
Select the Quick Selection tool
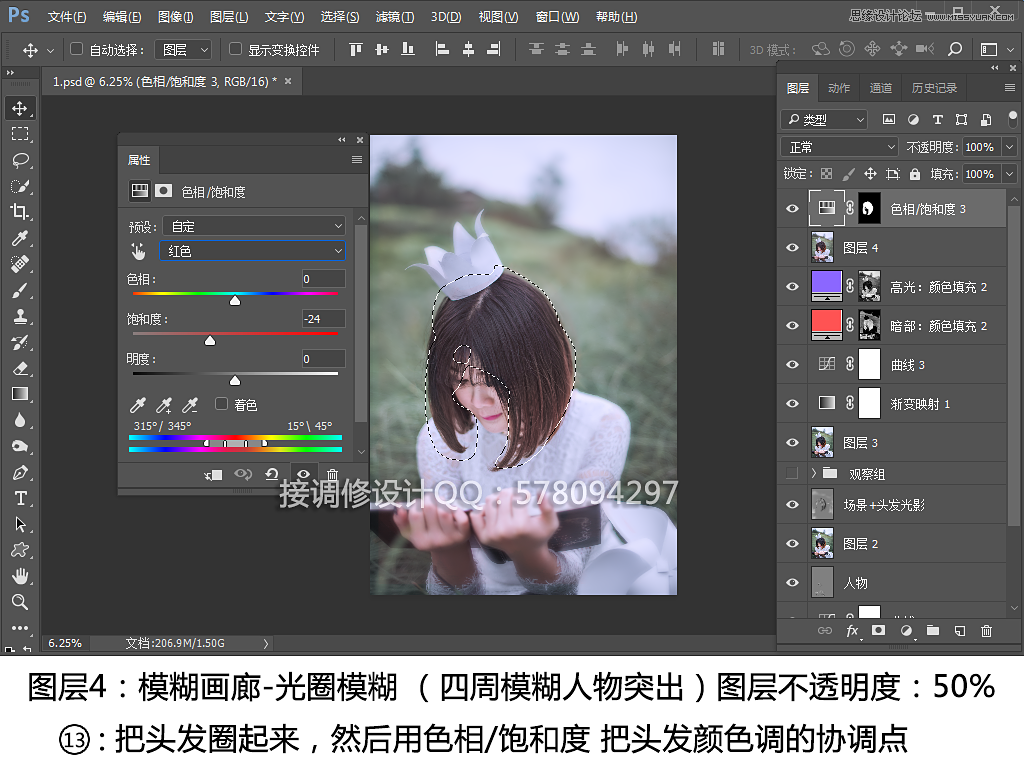click(20, 186)
